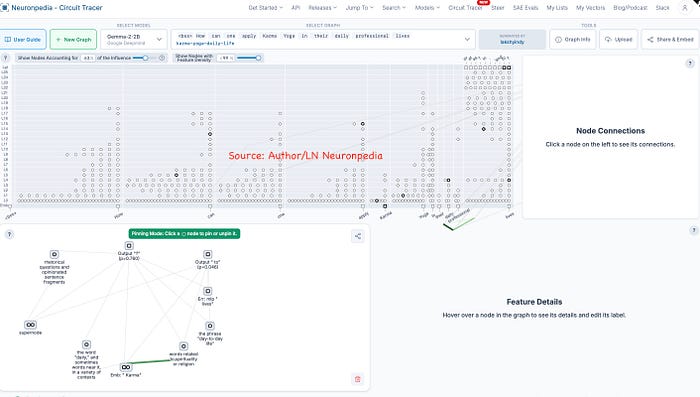The width and height of the screenshot is (700, 397).
Task: Select the supernode in subgraph
Action: (x=30, y=325)
